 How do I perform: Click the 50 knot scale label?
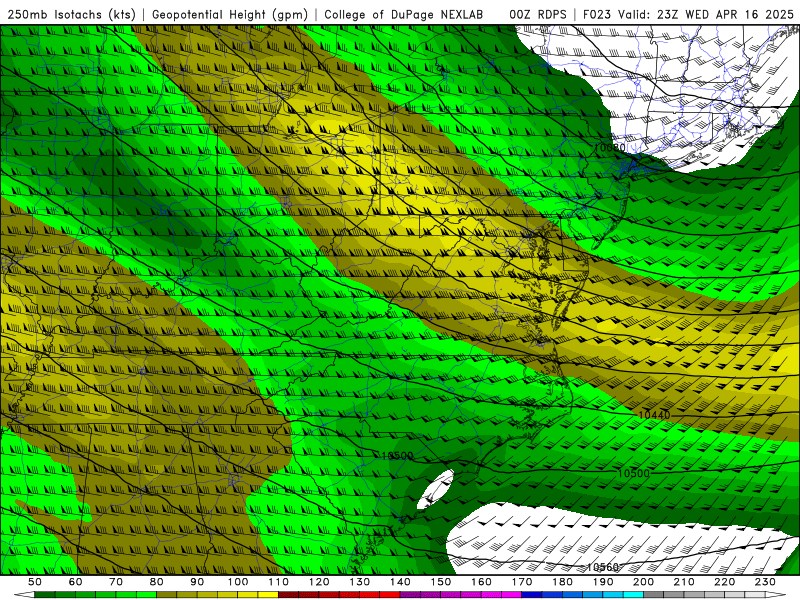[x=34, y=582]
